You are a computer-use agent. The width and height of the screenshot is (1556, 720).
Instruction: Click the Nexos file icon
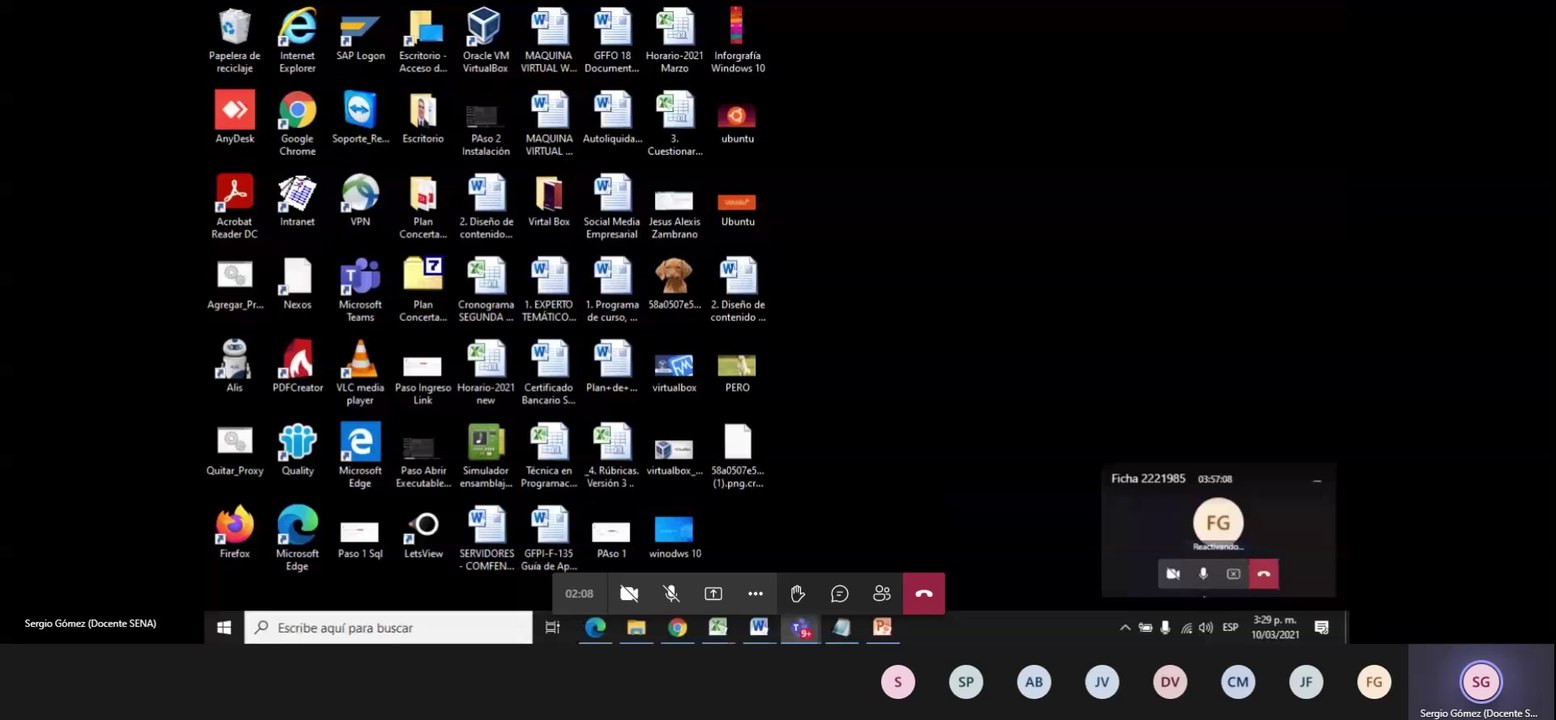click(x=297, y=284)
